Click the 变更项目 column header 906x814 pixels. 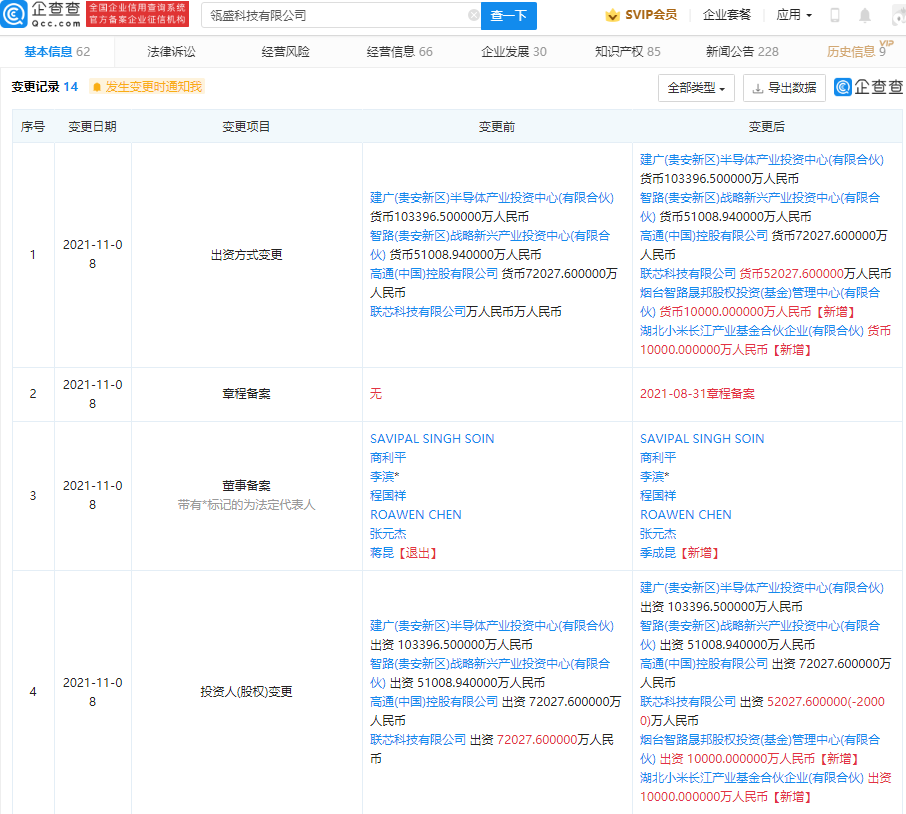click(x=247, y=127)
